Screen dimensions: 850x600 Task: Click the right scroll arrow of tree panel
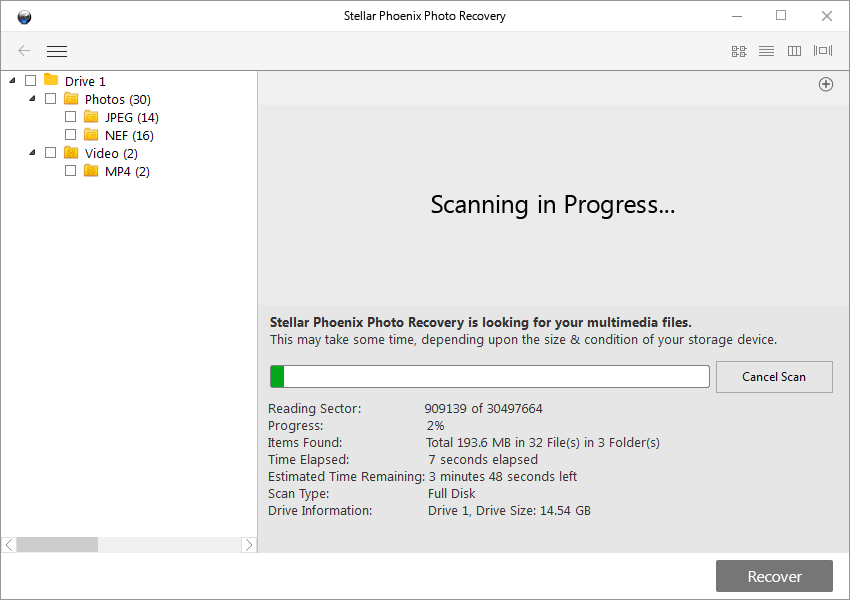[249, 545]
